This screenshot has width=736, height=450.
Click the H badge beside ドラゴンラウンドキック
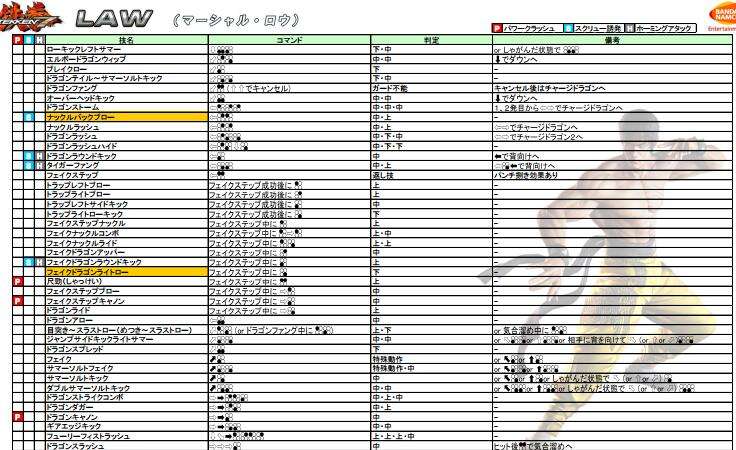click(40, 156)
